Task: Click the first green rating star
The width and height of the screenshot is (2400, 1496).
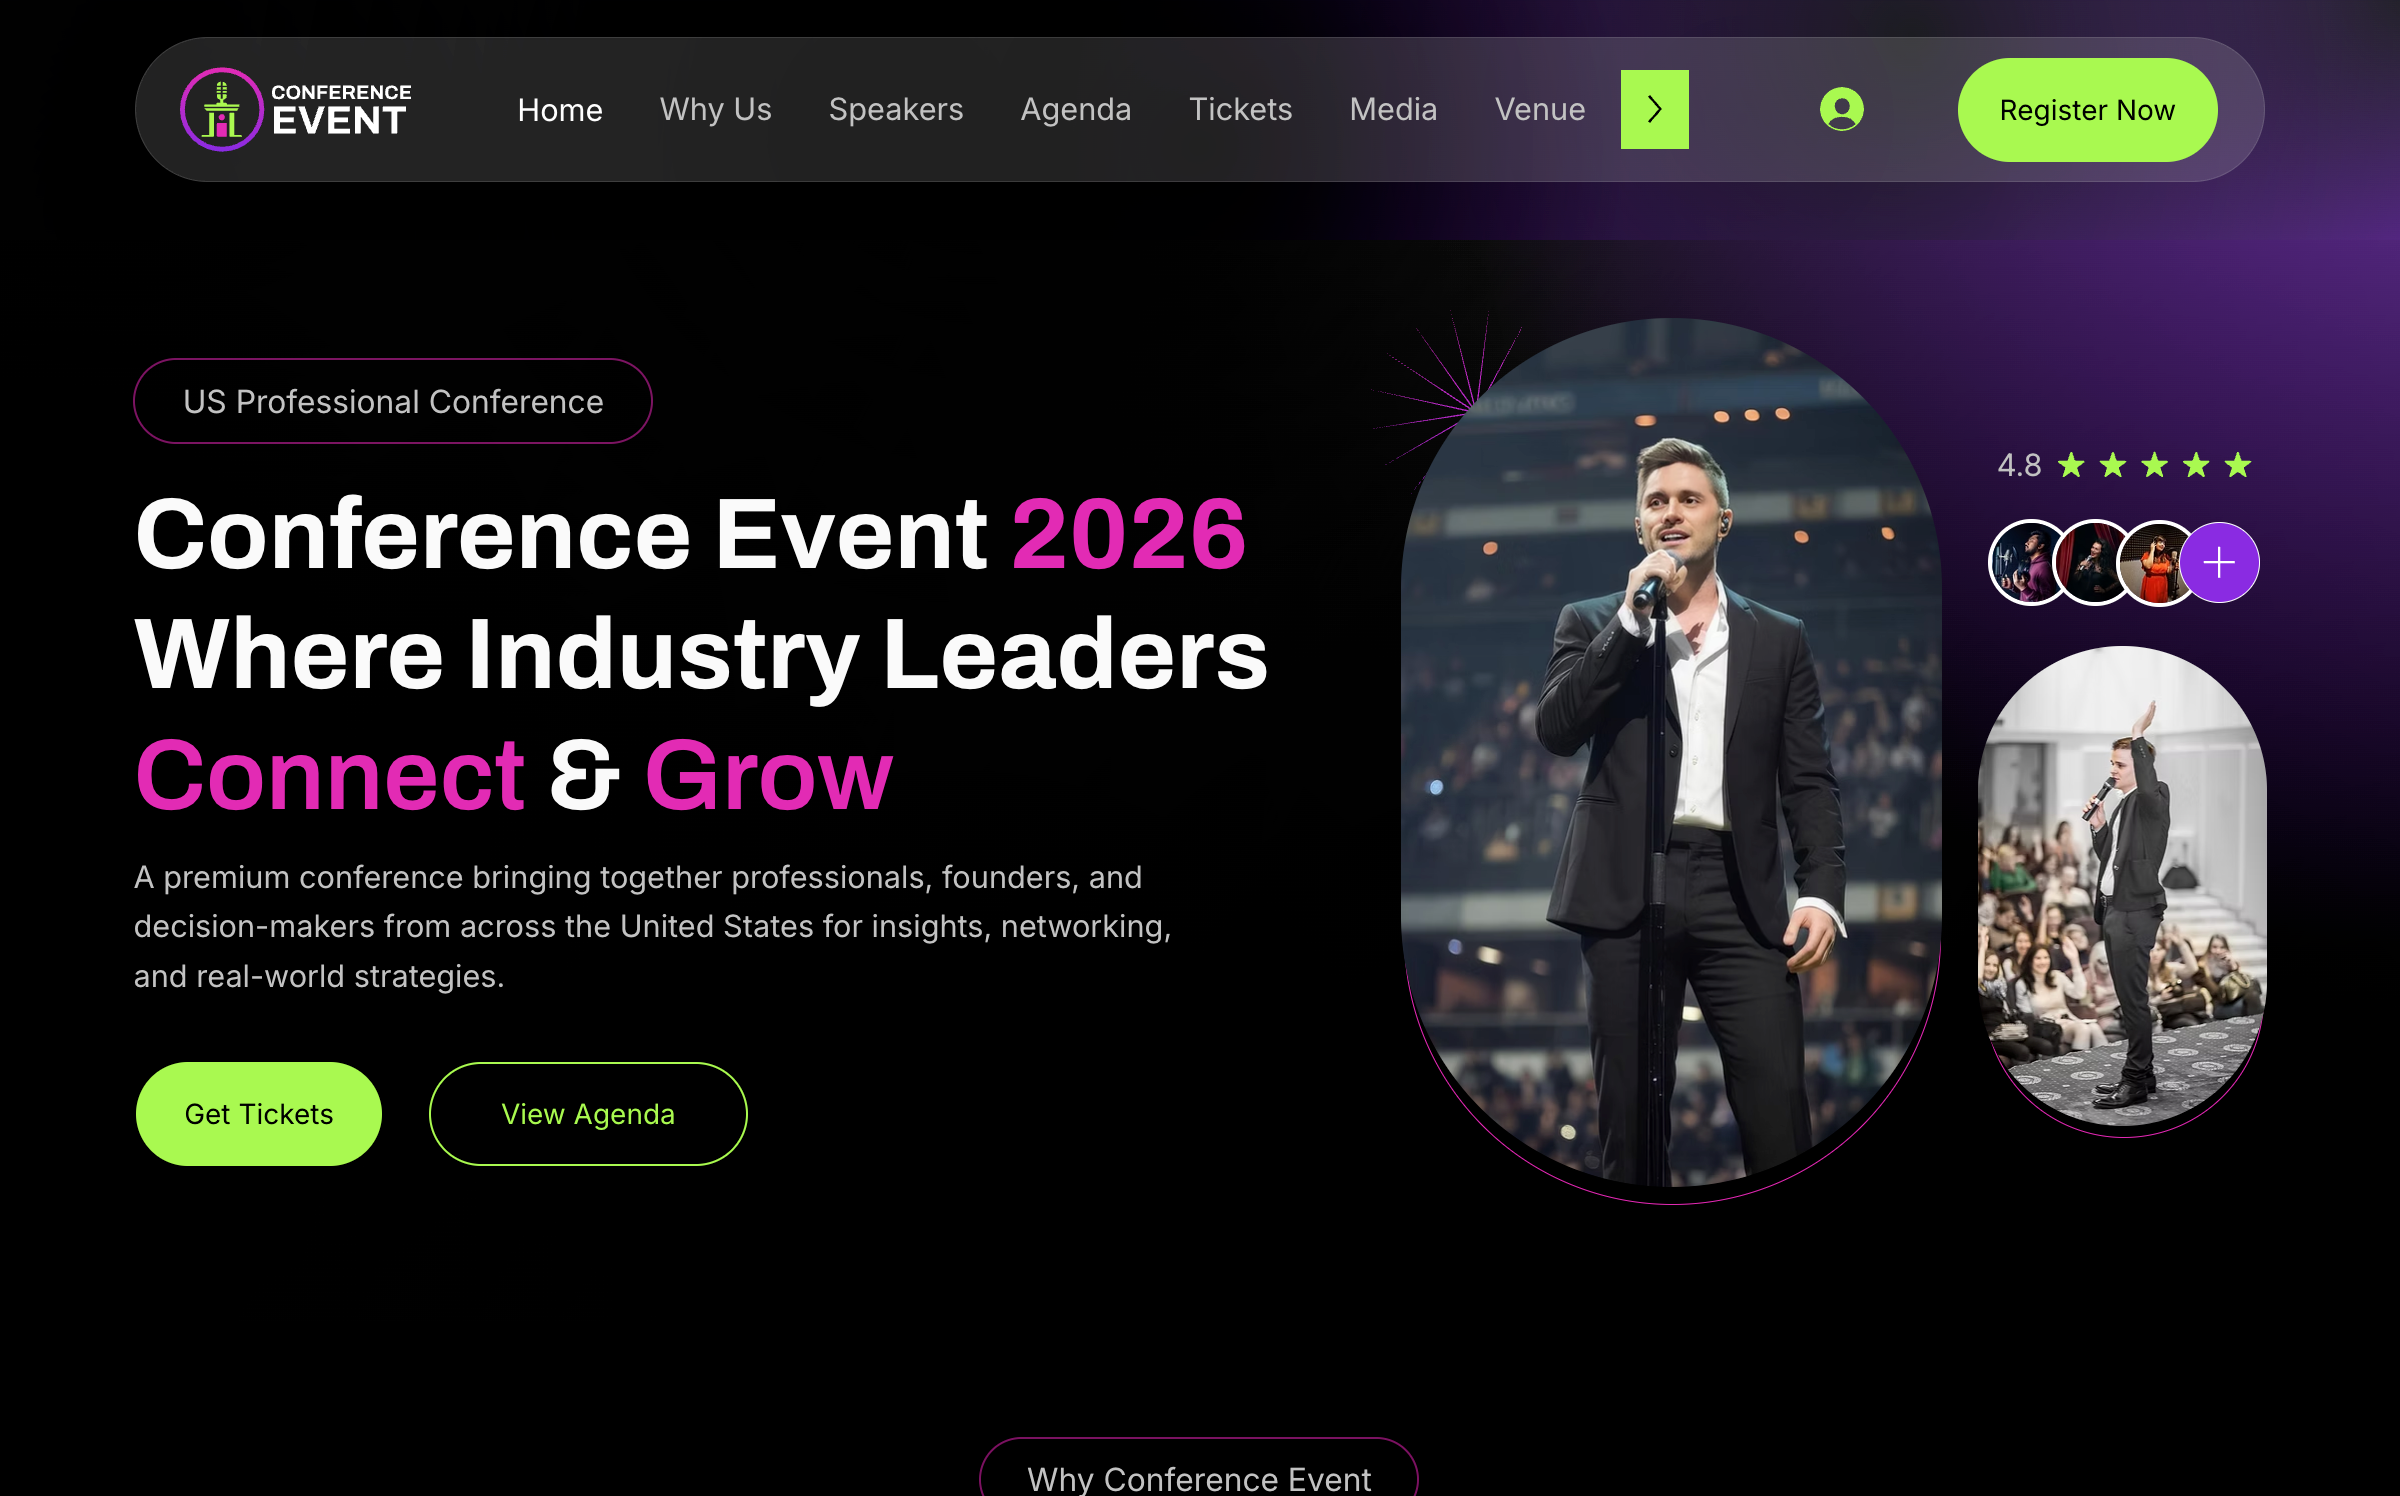Action: 2071,465
